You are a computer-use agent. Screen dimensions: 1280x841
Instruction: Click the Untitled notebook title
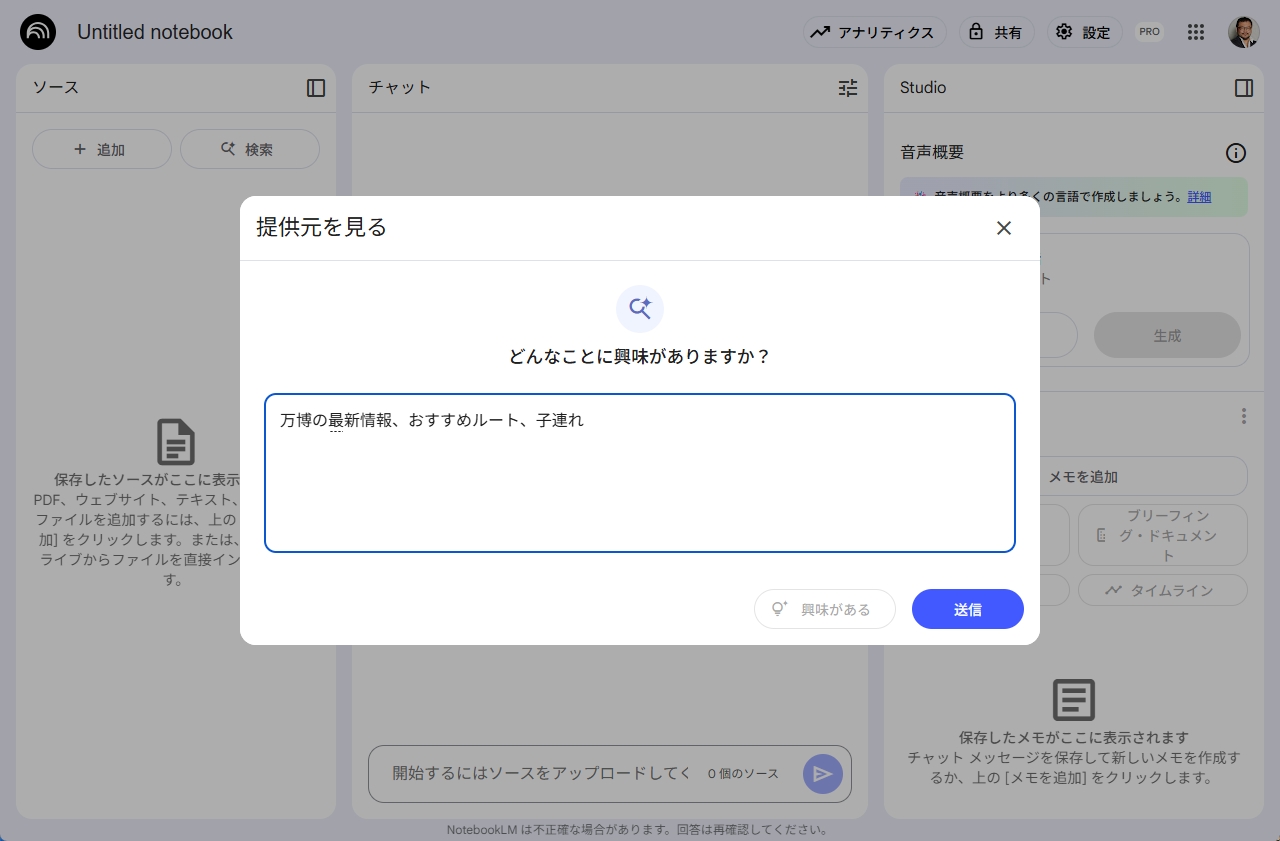click(155, 32)
